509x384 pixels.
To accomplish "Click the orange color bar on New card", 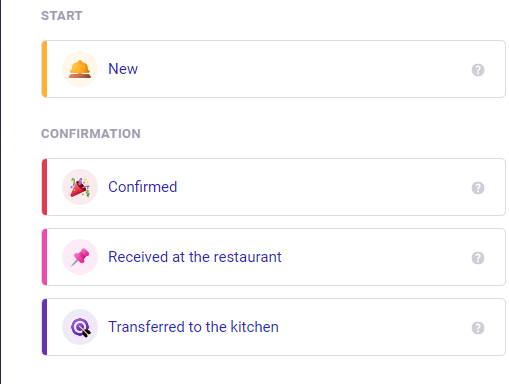I will click(x=44, y=69).
